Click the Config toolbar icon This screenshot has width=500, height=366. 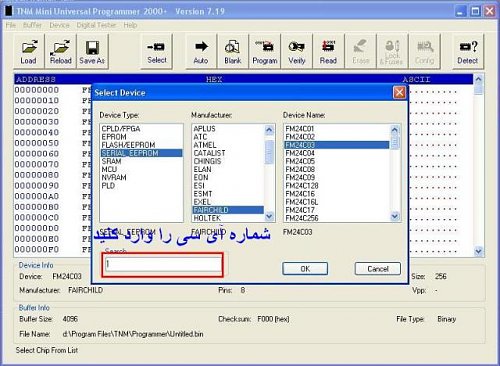[x=424, y=51]
